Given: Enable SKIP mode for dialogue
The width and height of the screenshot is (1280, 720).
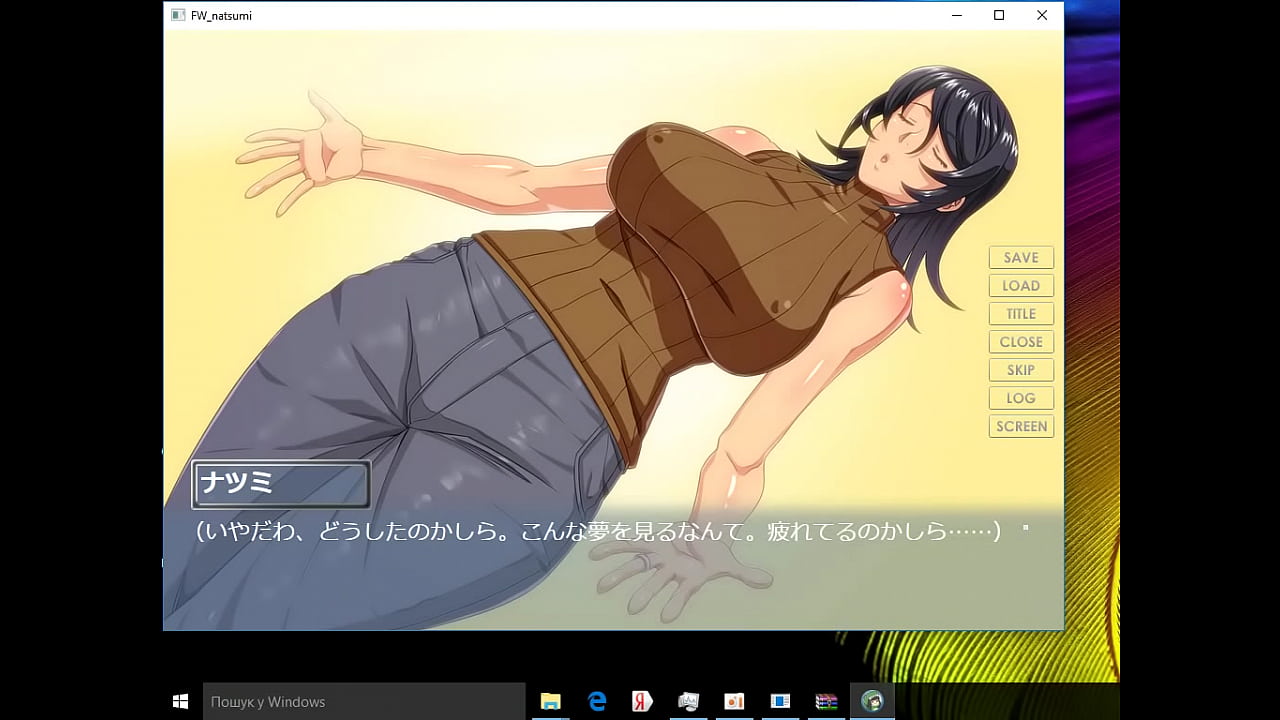Looking at the screenshot, I should pos(1021,370).
